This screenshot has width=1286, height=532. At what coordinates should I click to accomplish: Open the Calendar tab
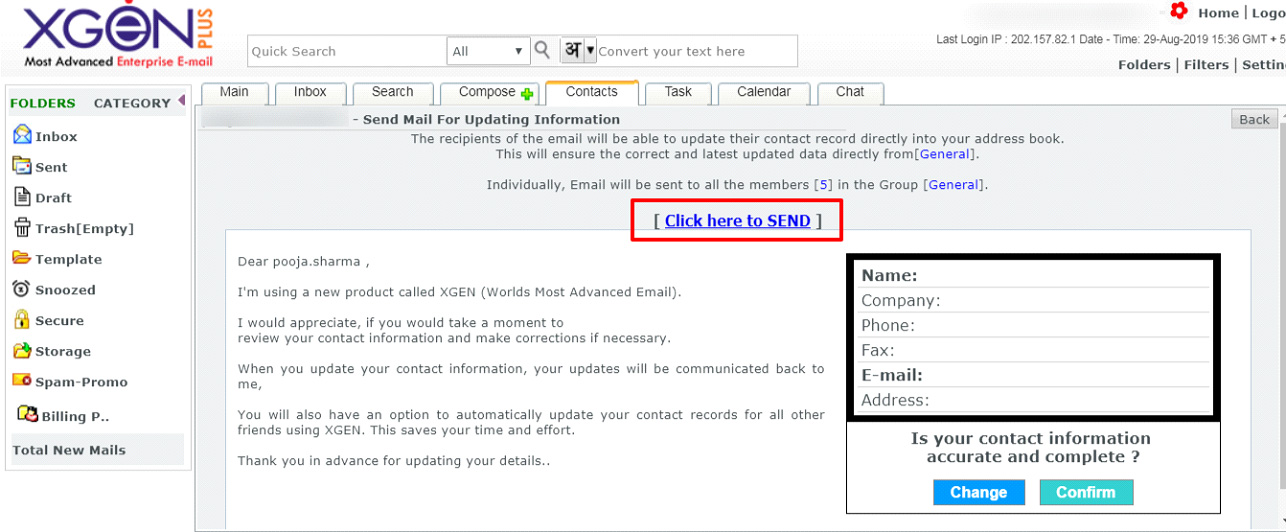pyautogui.click(x=764, y=92)
